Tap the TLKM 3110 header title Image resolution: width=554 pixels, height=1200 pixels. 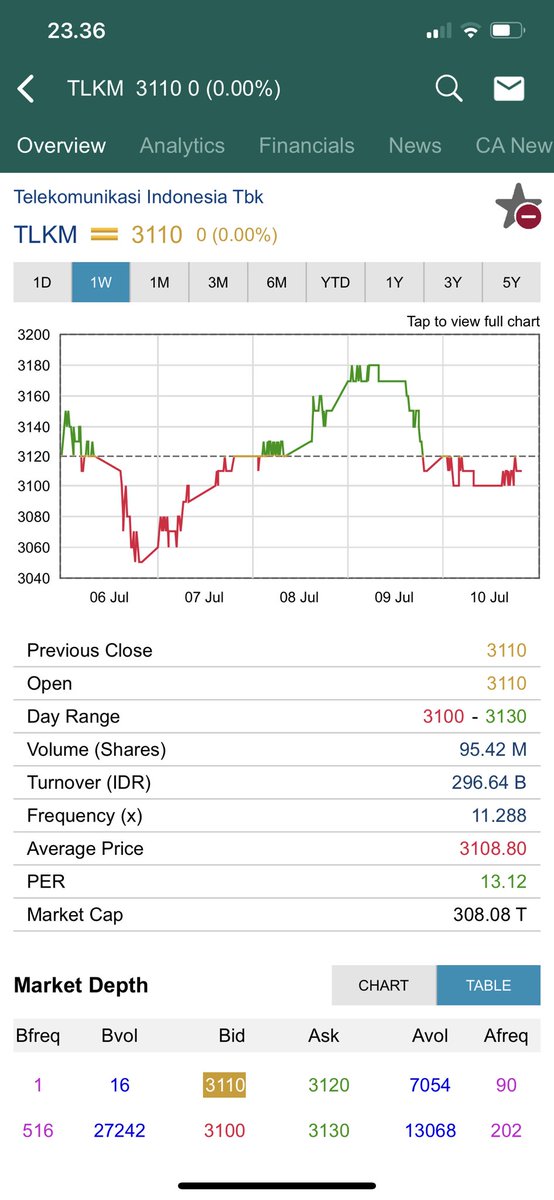pyautogui.click(x=174, y=89)
